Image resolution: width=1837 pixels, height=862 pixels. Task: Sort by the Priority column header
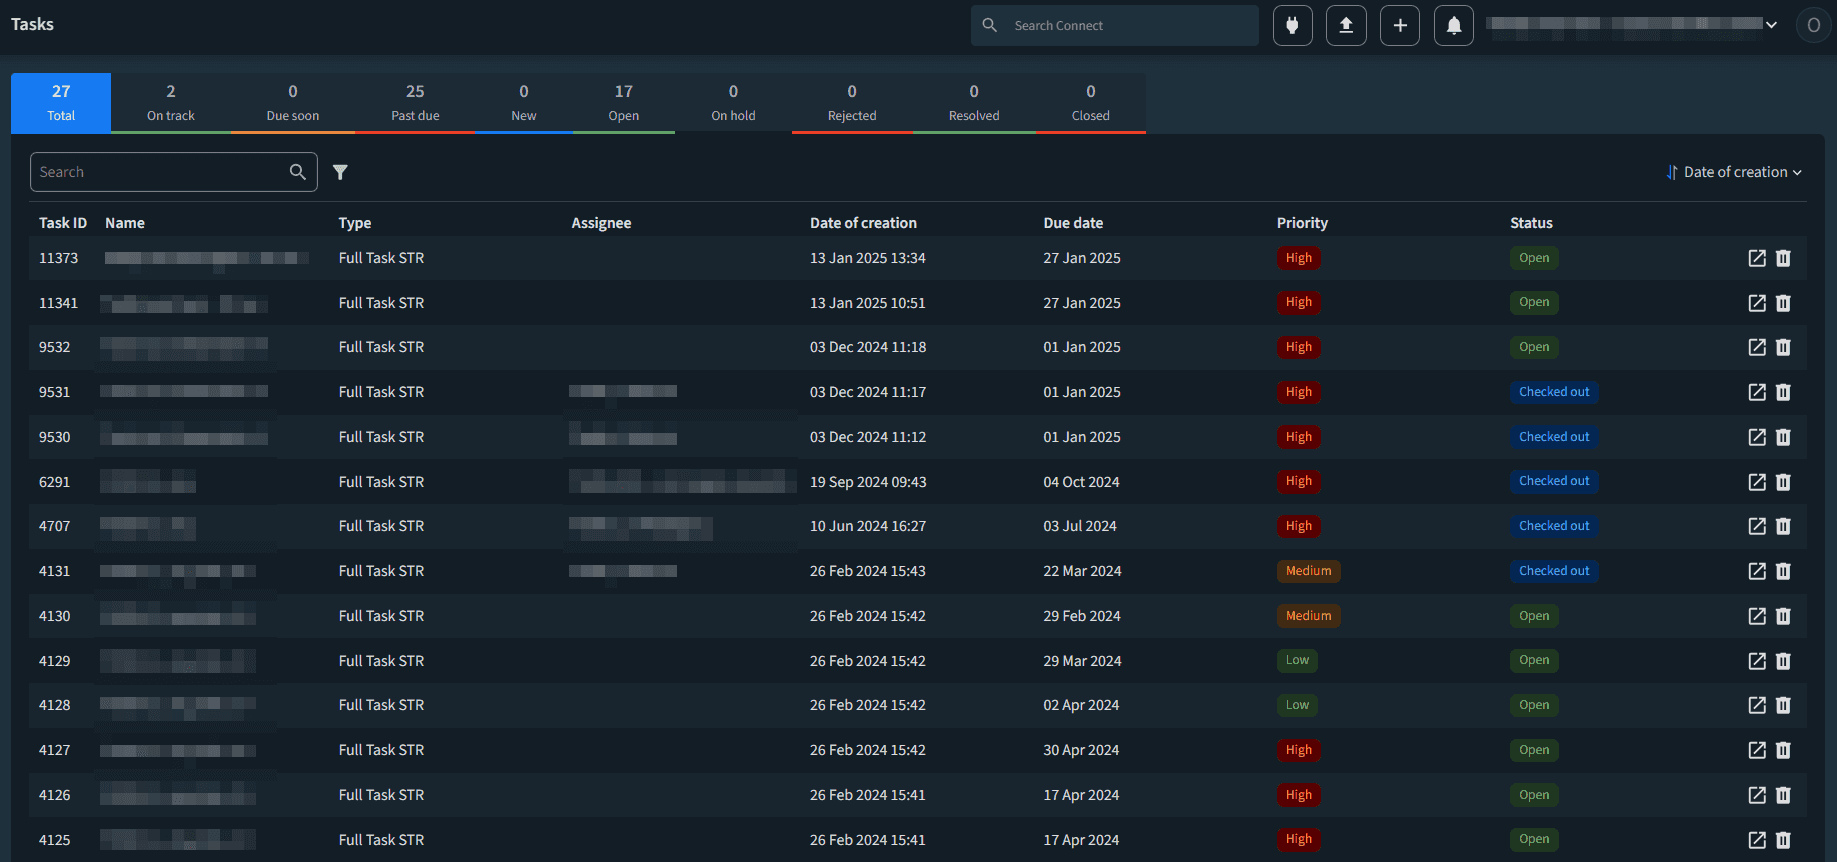(1302, 223)
